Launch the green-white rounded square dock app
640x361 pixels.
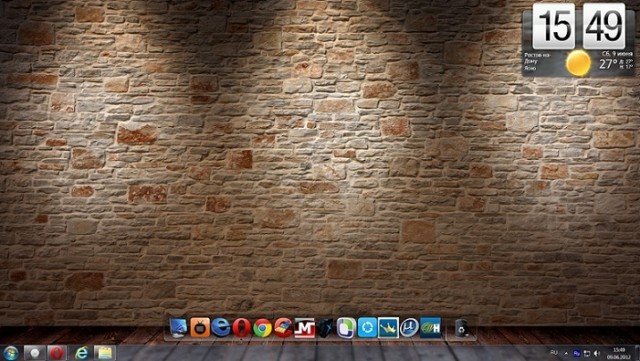point(346,328)
